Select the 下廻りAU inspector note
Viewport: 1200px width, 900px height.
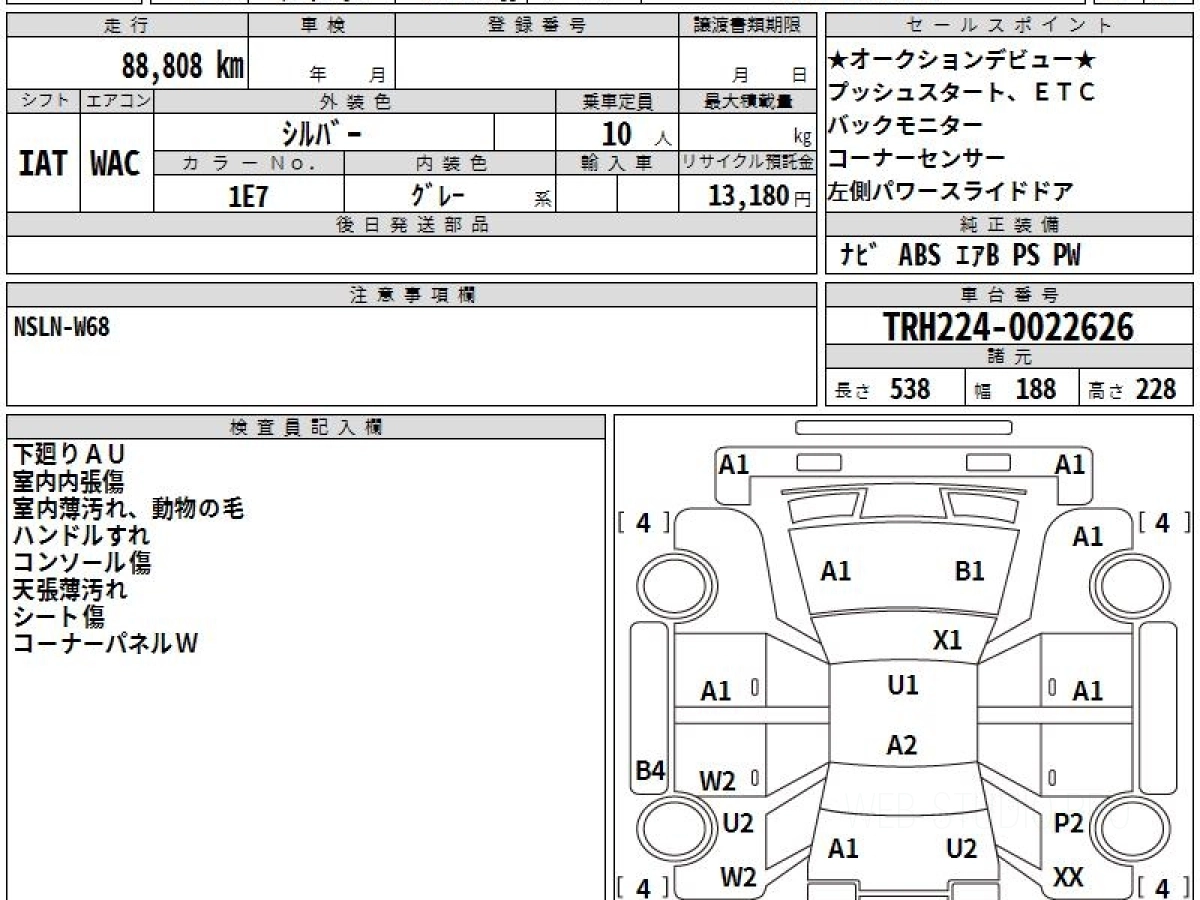pyautogui.click(x=70, y=455)
